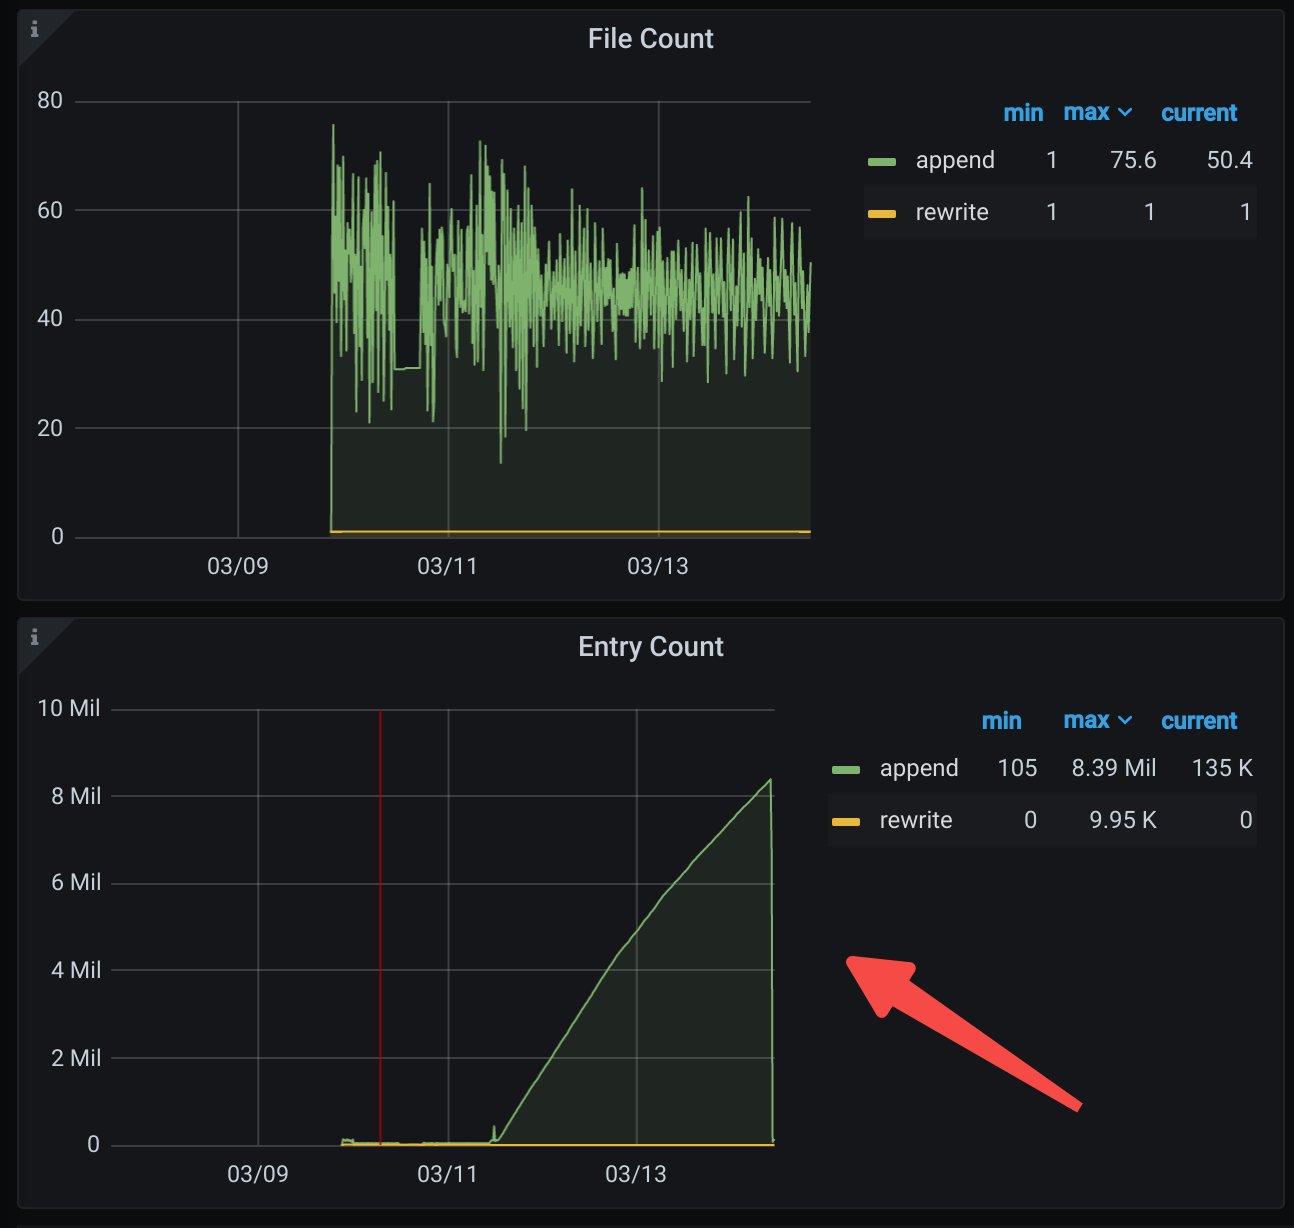
Task: Open File Count append green color swatch
Action: pos(882,162)
